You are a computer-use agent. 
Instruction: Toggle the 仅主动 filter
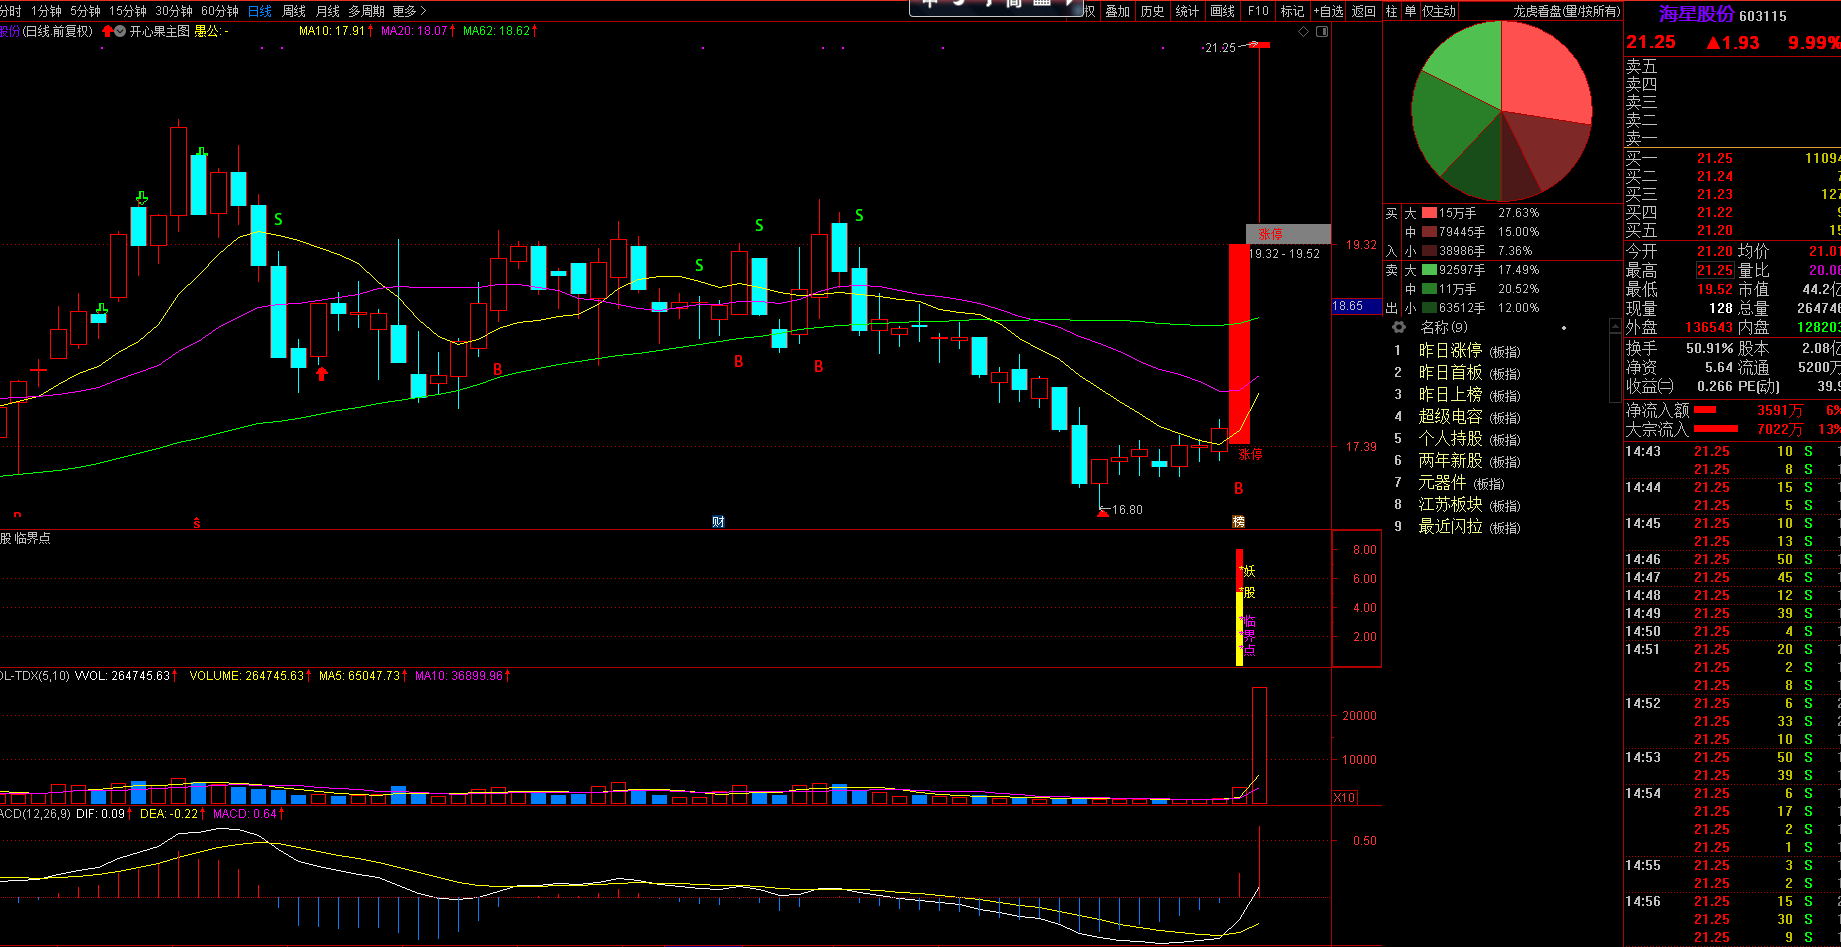pyautogui.click(x=1438, y=11)
